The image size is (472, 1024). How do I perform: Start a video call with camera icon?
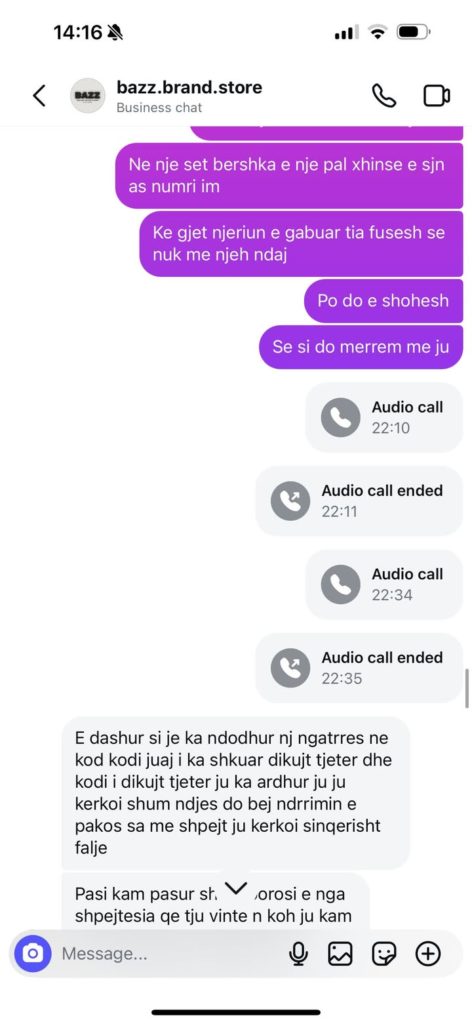pyautogui.click(x=436, y=96)
